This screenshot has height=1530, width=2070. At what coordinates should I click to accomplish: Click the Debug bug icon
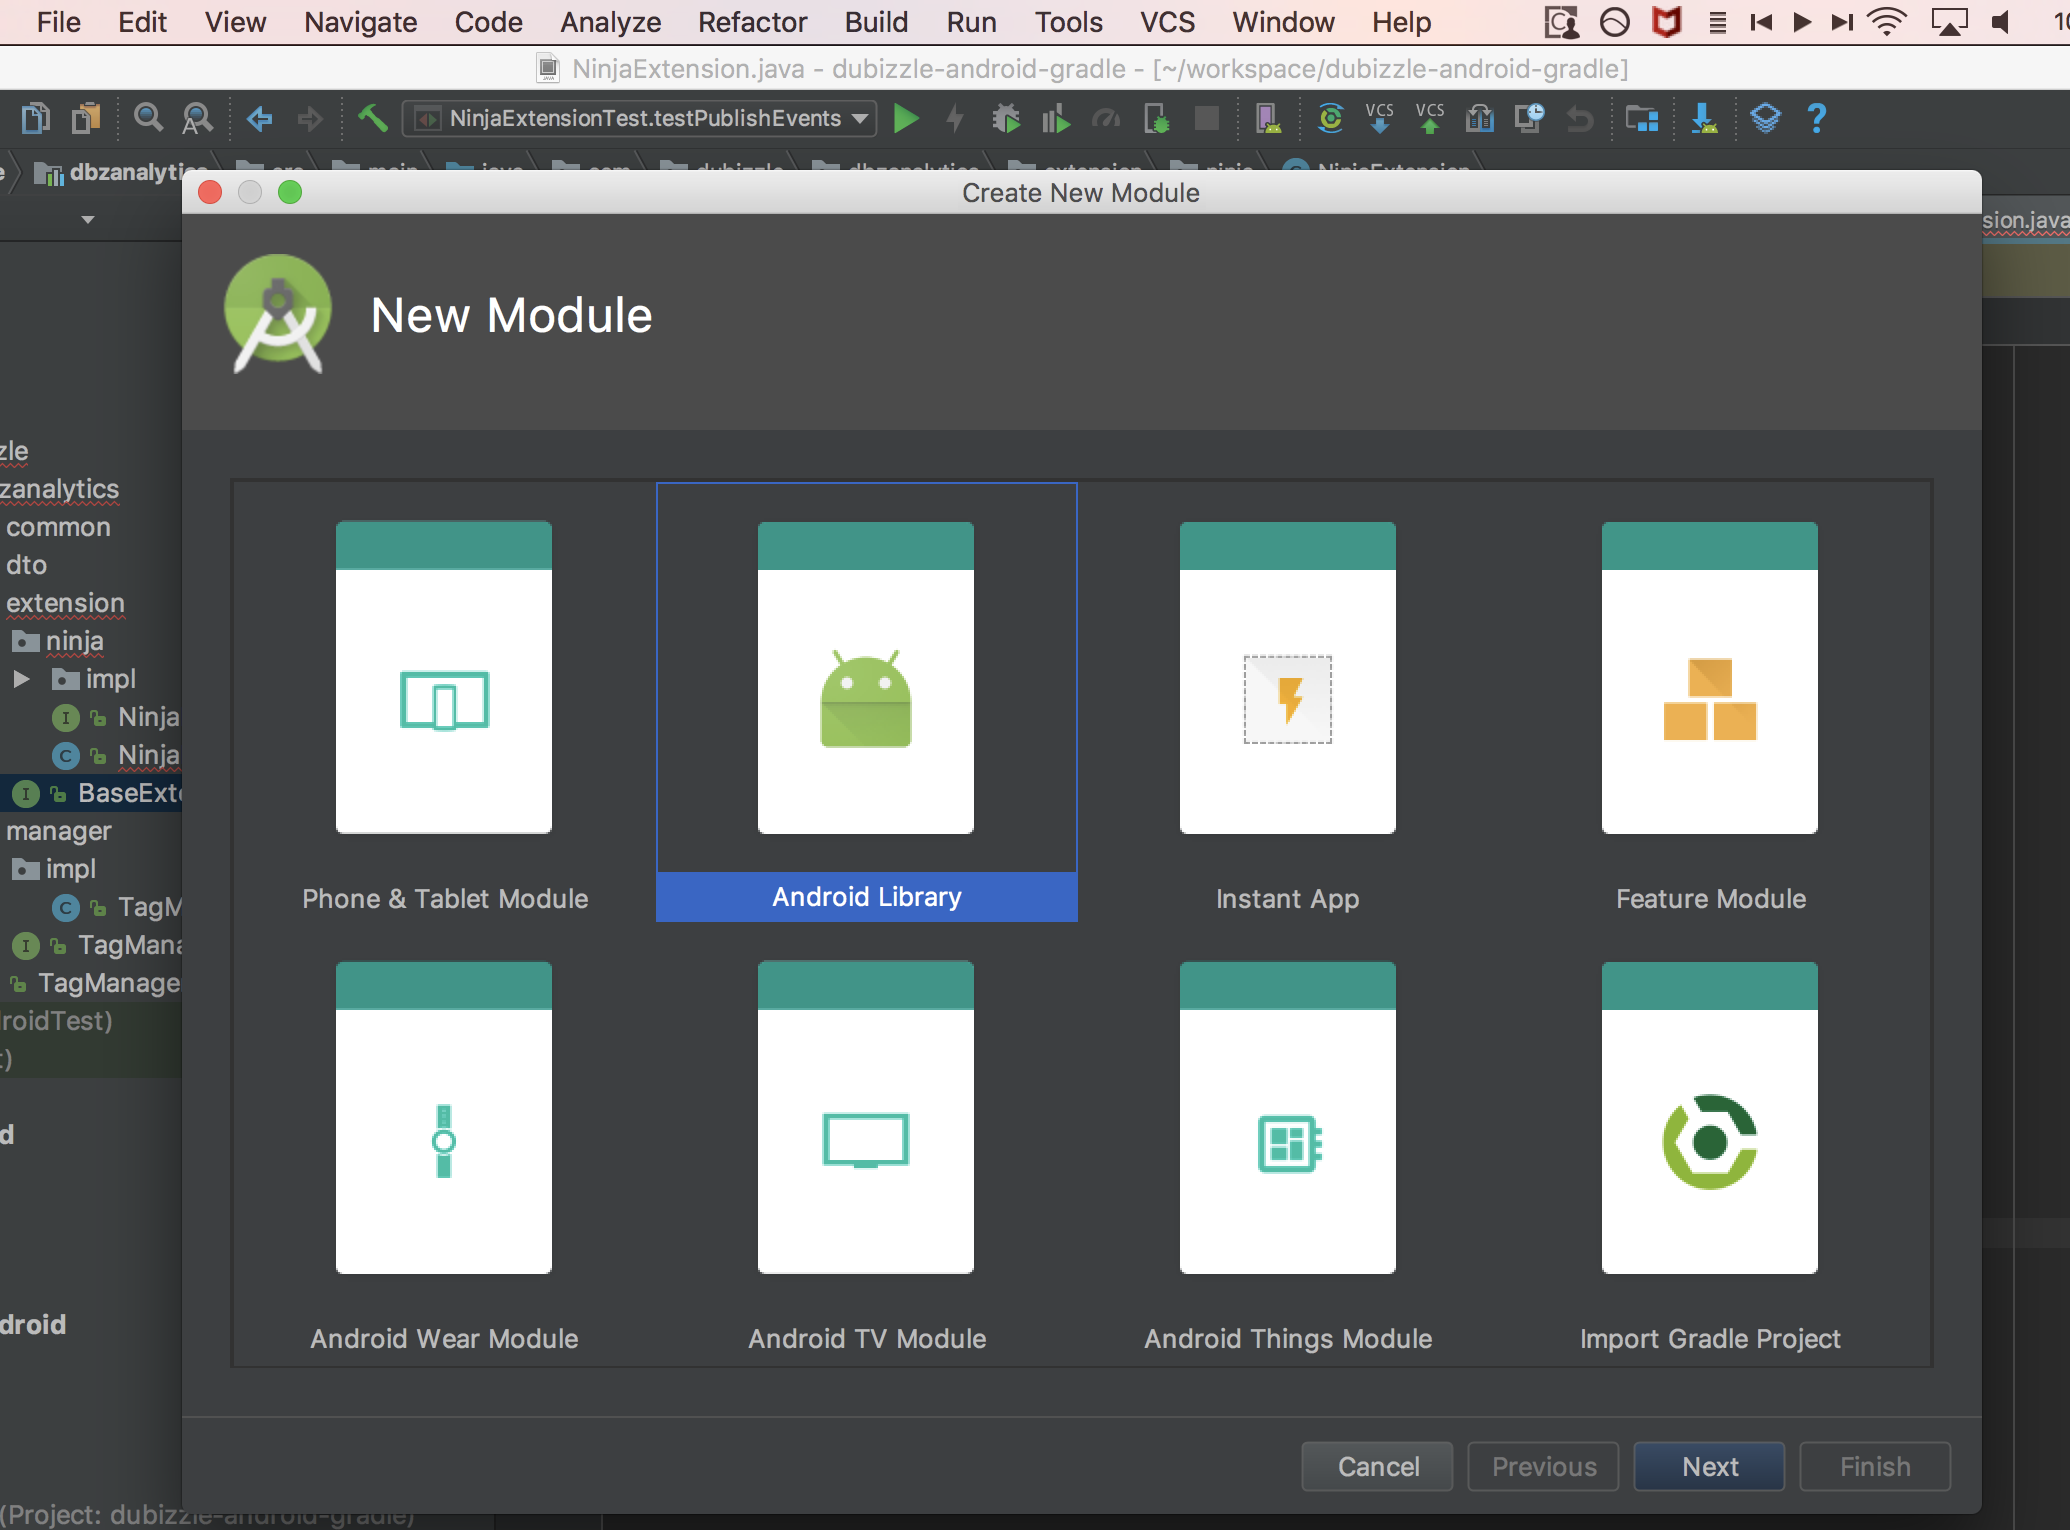1005,119
